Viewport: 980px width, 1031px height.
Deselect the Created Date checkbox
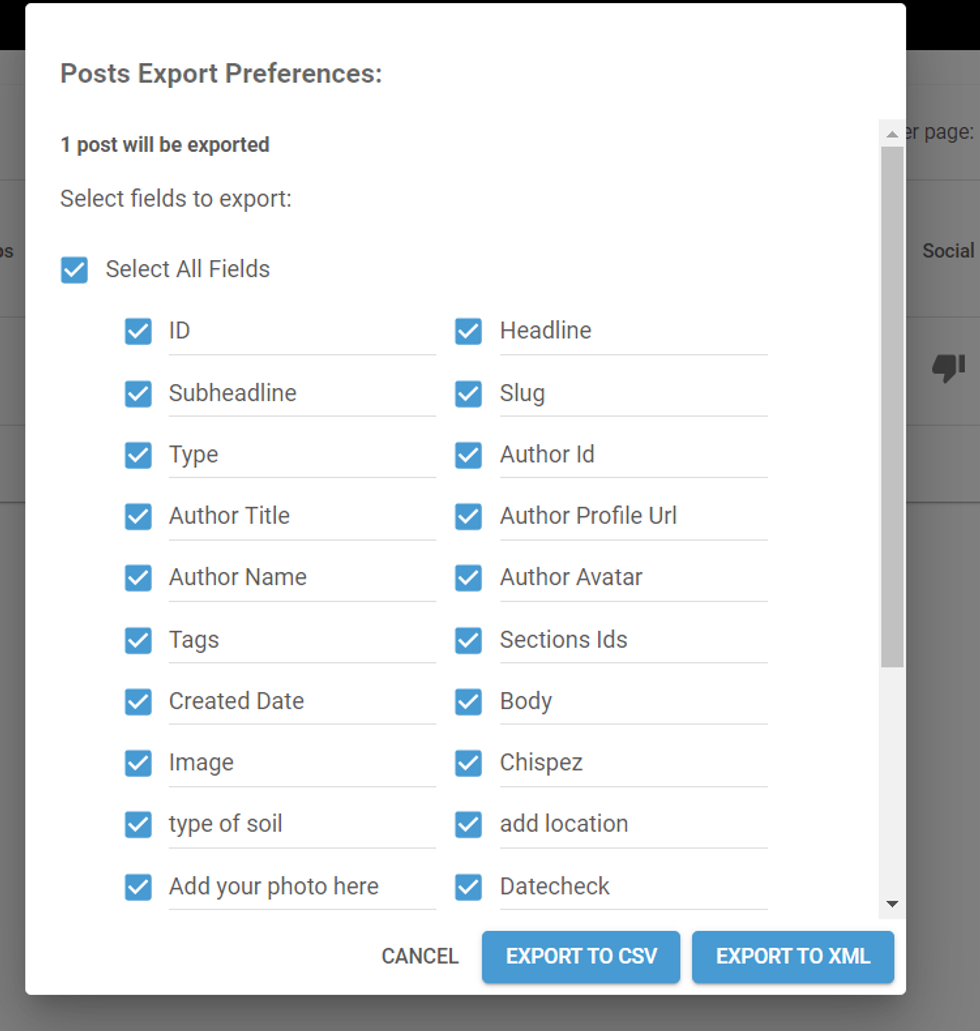(138, 701)
